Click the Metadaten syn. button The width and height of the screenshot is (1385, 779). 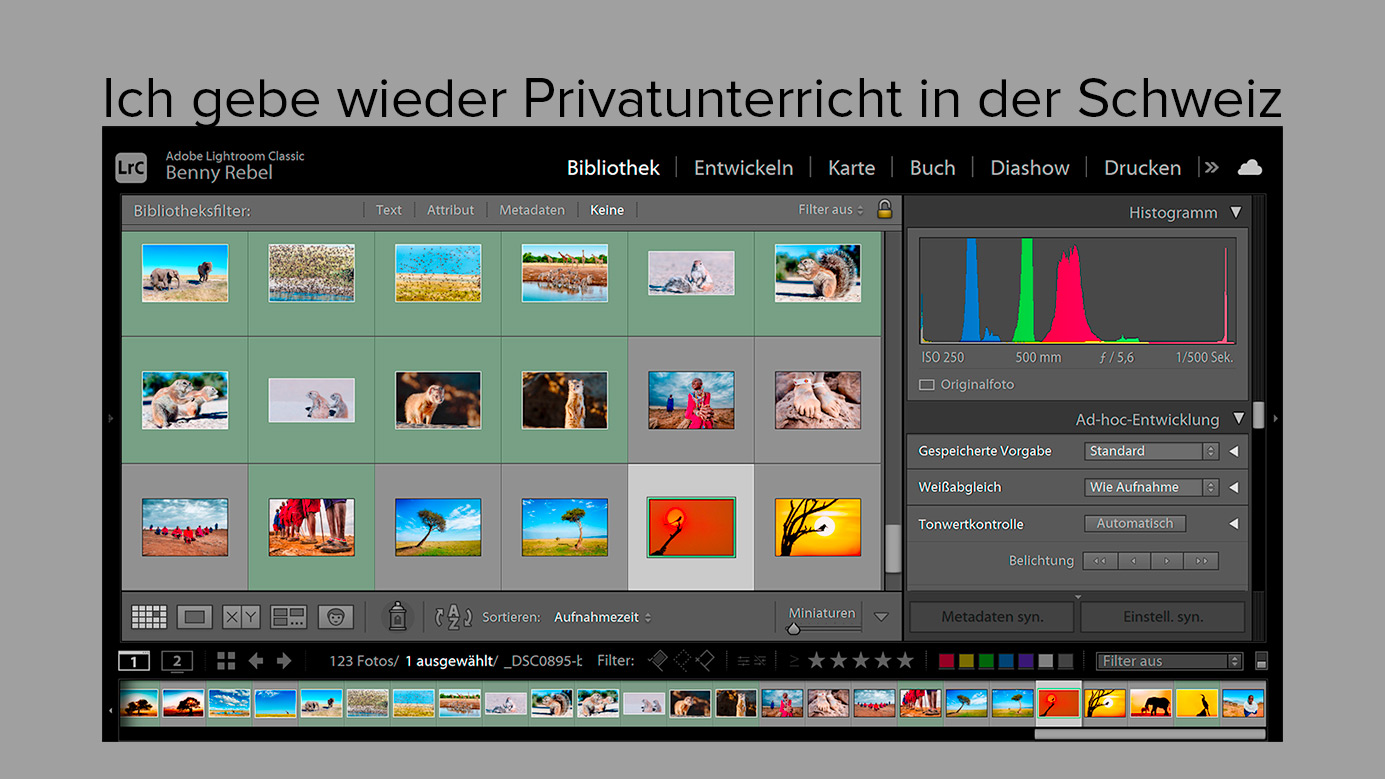tap(991, 617)
